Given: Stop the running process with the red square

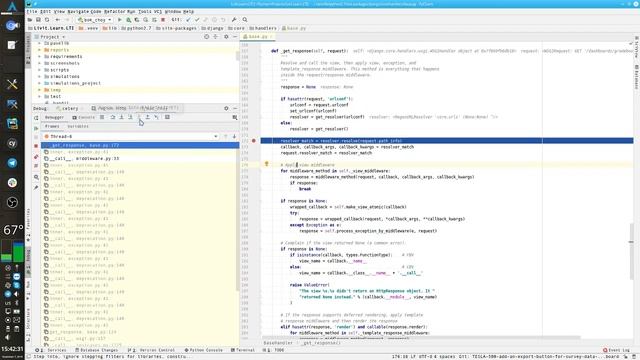Looking at the screenshot, I should pos(163,20).
